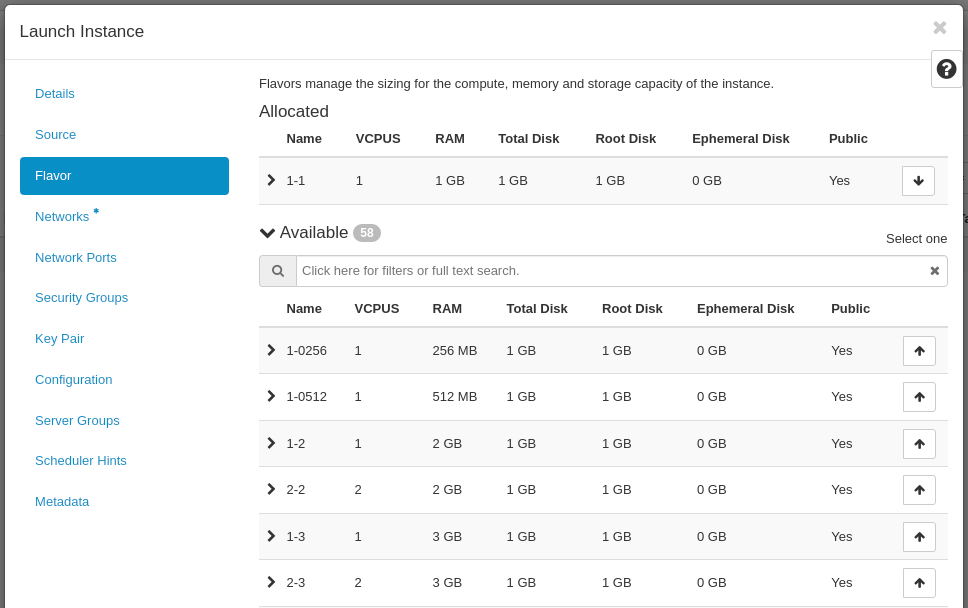The height and width of the screenshot is (608, 968).
Task: Click the search magnifier icon
Action: coord(277,270)
